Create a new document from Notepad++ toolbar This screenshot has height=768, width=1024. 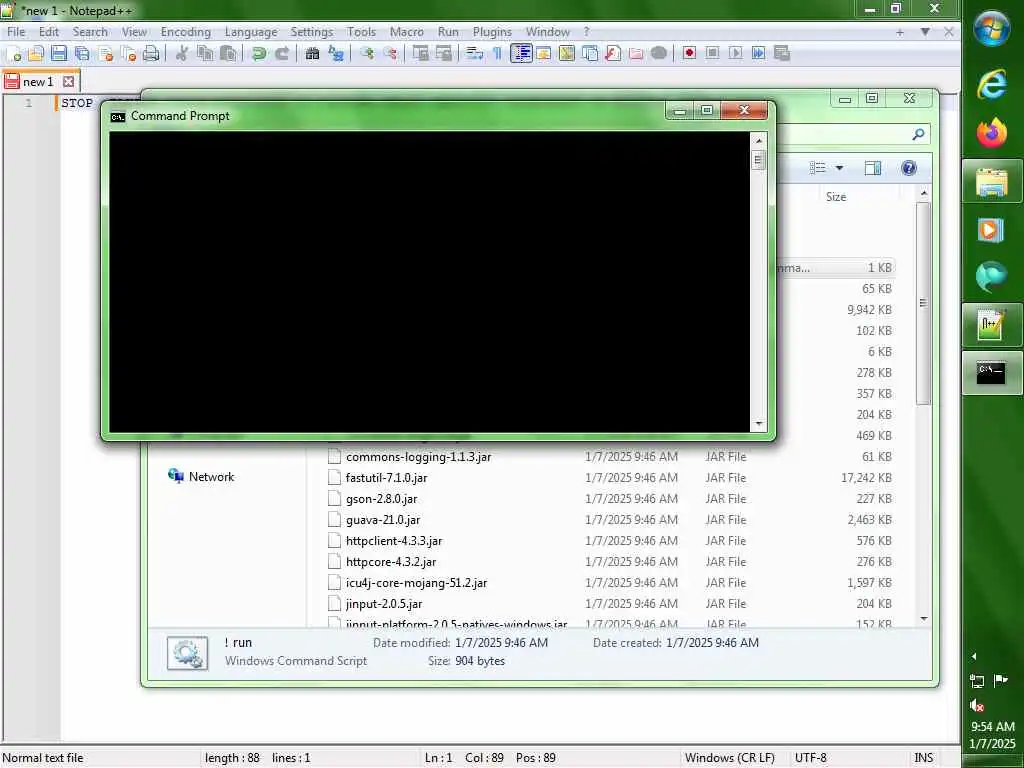[x=13, y=54]
